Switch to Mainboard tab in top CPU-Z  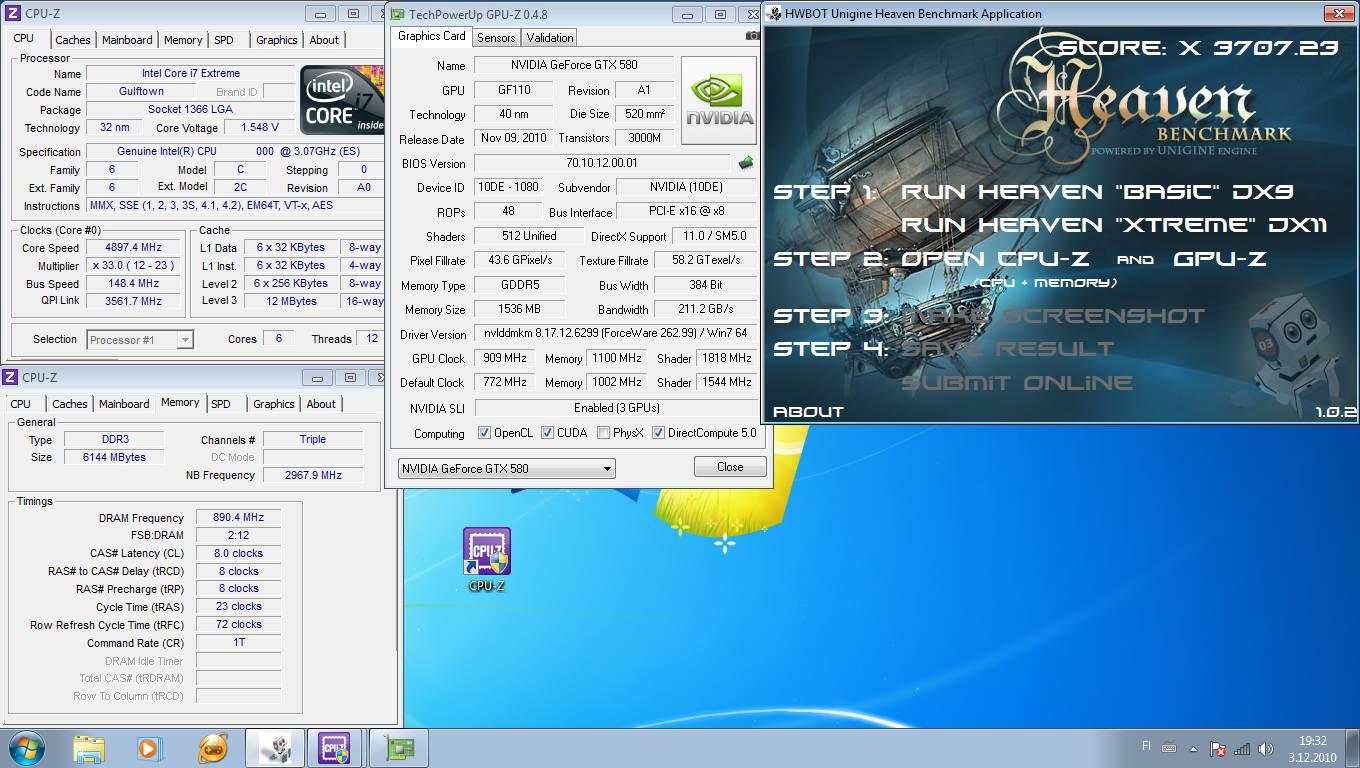click(127, 40)
